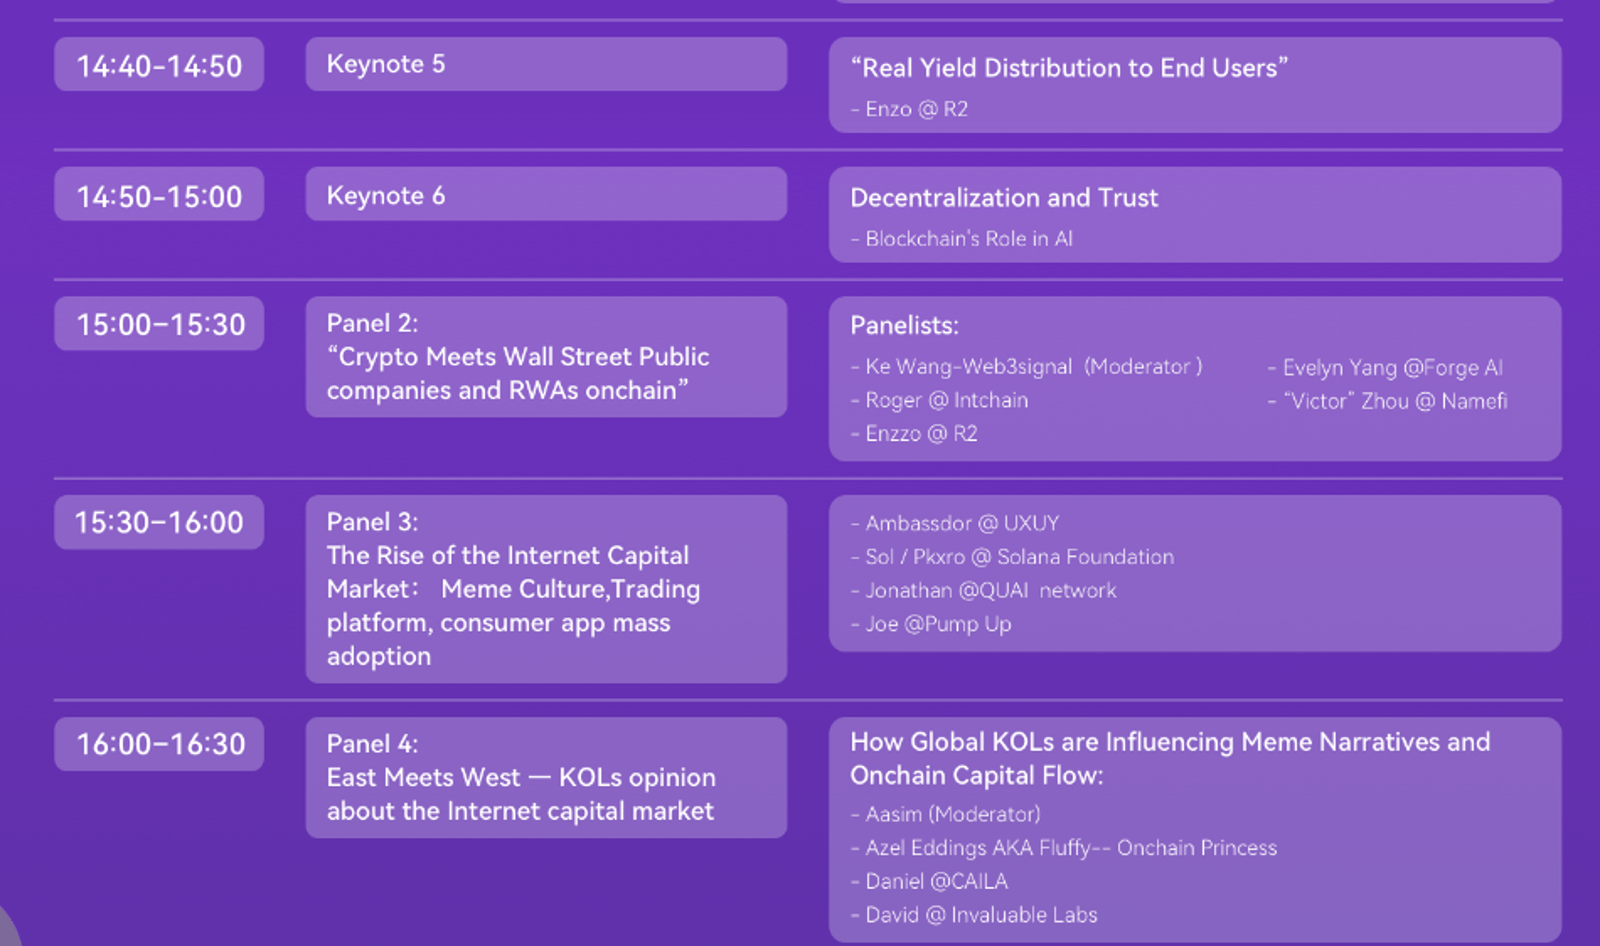Select the 14:50-15:00 time slot
This screenshot has height=946, width=1600.
[159, 195]
